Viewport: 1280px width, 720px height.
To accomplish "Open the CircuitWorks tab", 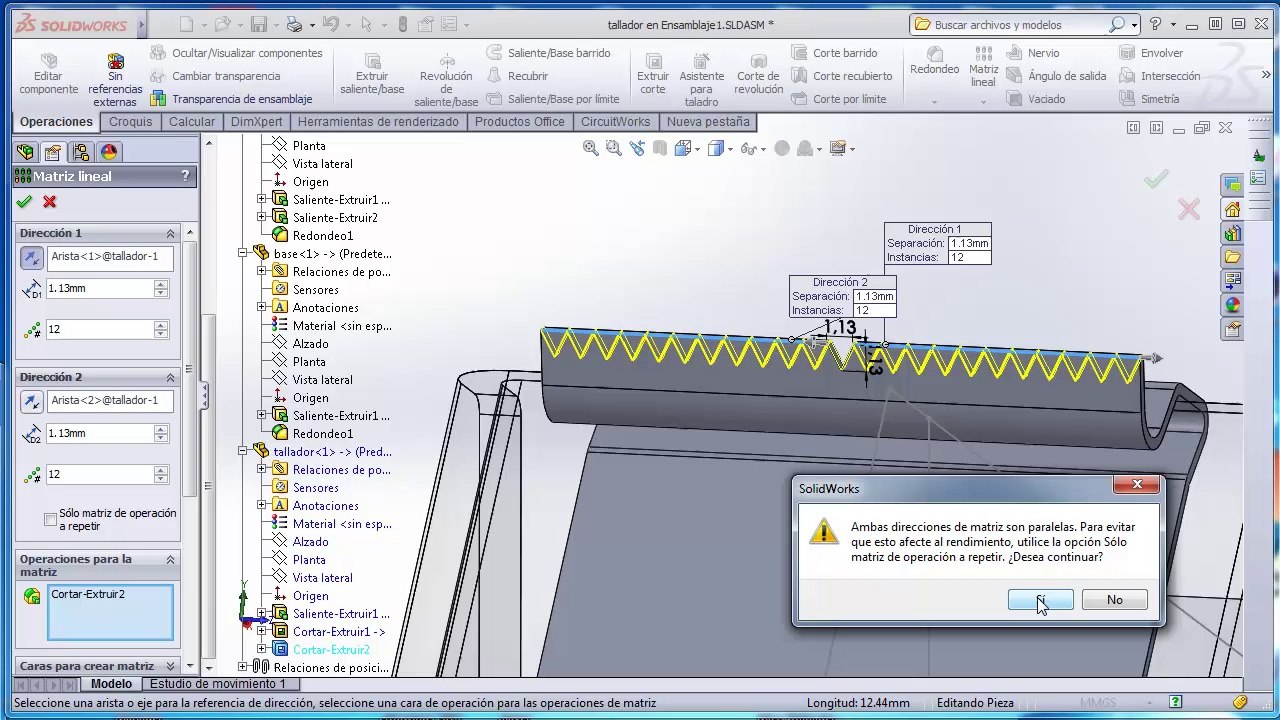I will click(x=615, y=122).
